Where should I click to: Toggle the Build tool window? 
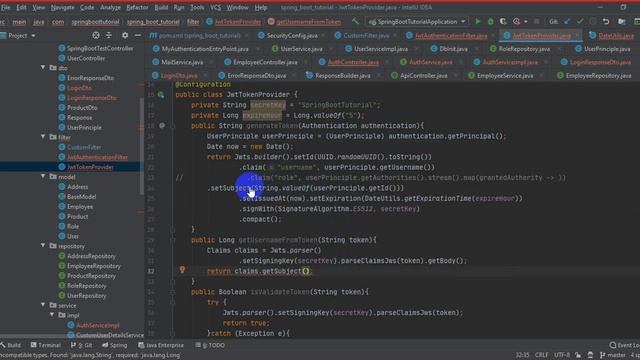(11, 345)
